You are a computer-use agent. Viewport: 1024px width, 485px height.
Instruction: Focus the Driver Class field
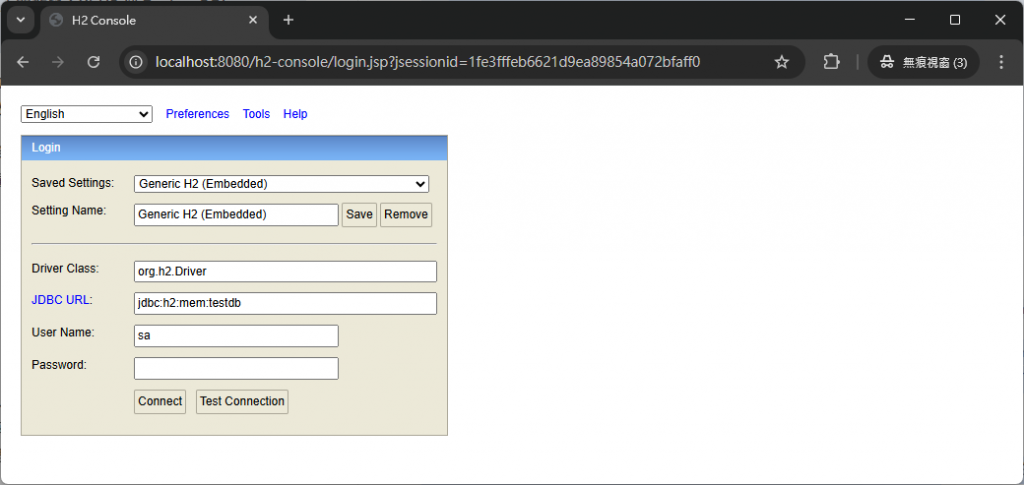click(x=285, y=272)
